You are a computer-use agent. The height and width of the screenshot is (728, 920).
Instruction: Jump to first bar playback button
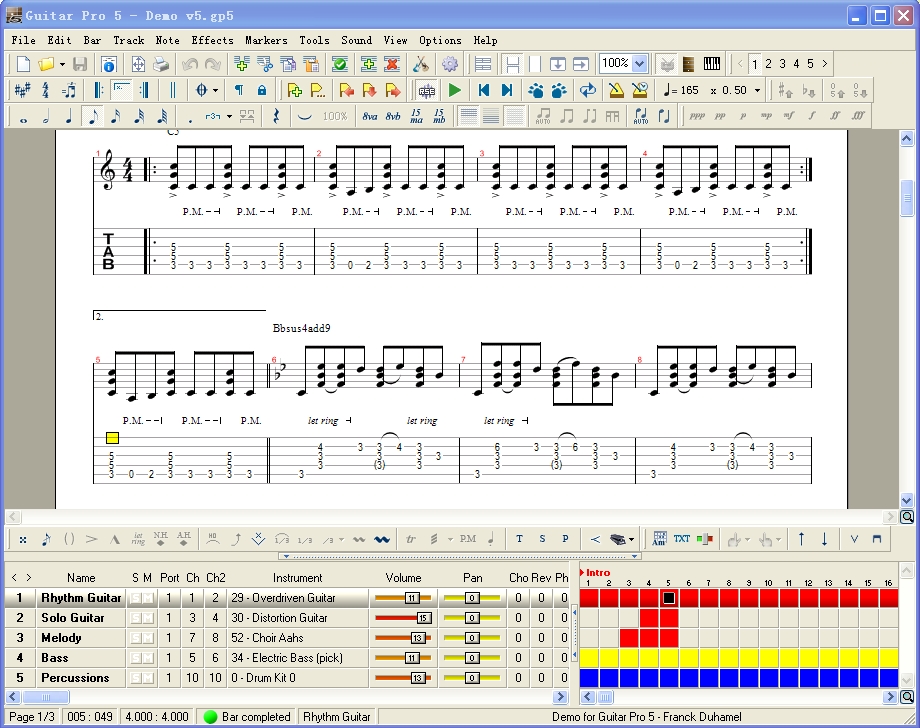click(x=483, y=90)
